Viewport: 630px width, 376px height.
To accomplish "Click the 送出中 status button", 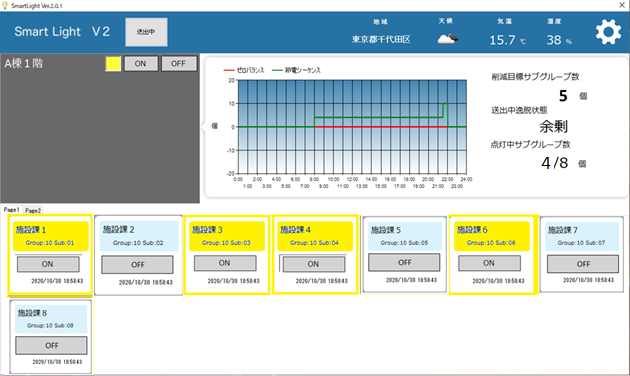I will (x=146, y=32).
